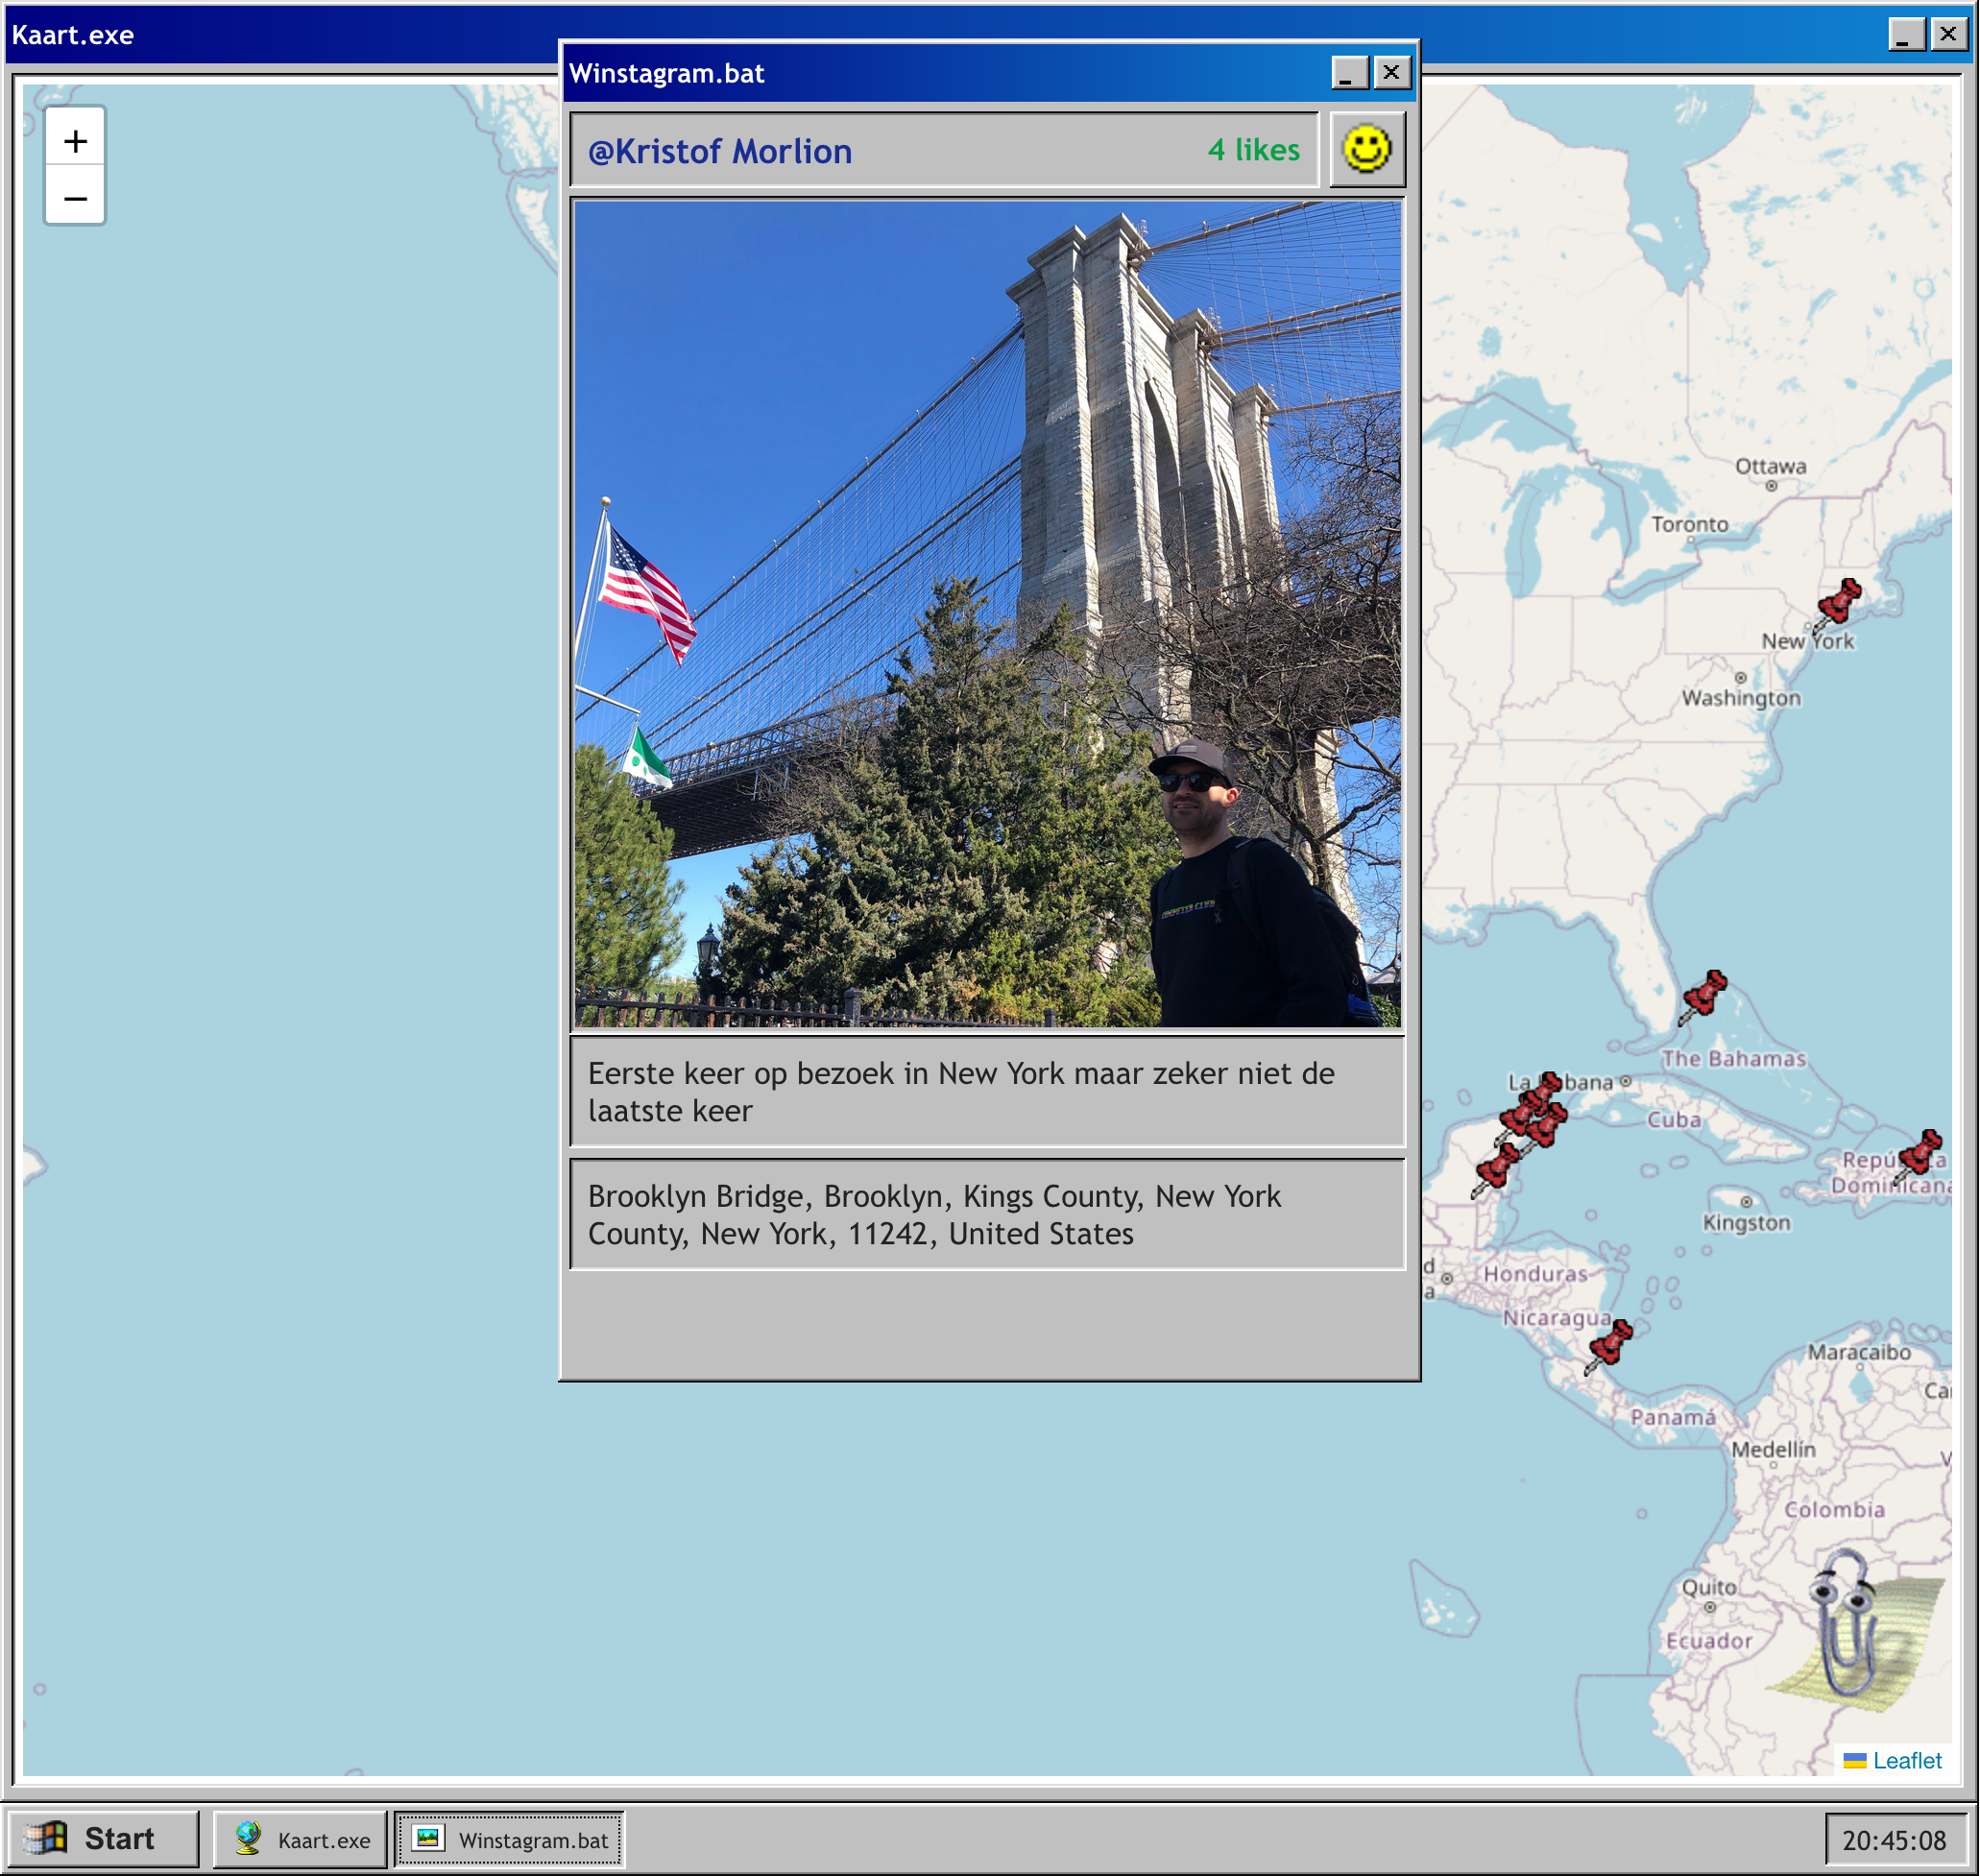This screenshot has width=1980, height=1876.
Task: Click the @Kristof Morlion username
Action: click(x=720, y=151)
